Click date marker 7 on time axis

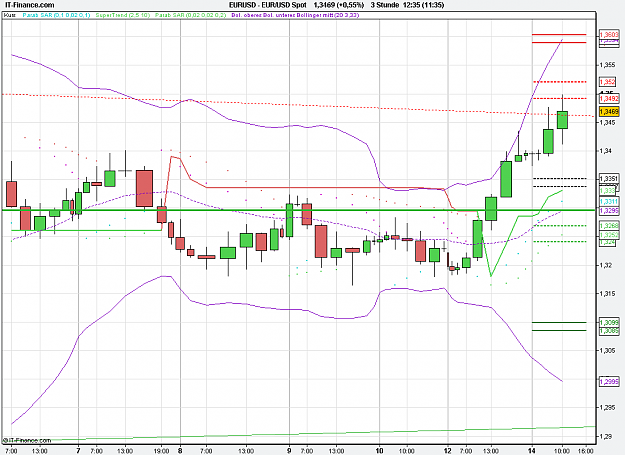pyautogui.click(x=78, y=451)
